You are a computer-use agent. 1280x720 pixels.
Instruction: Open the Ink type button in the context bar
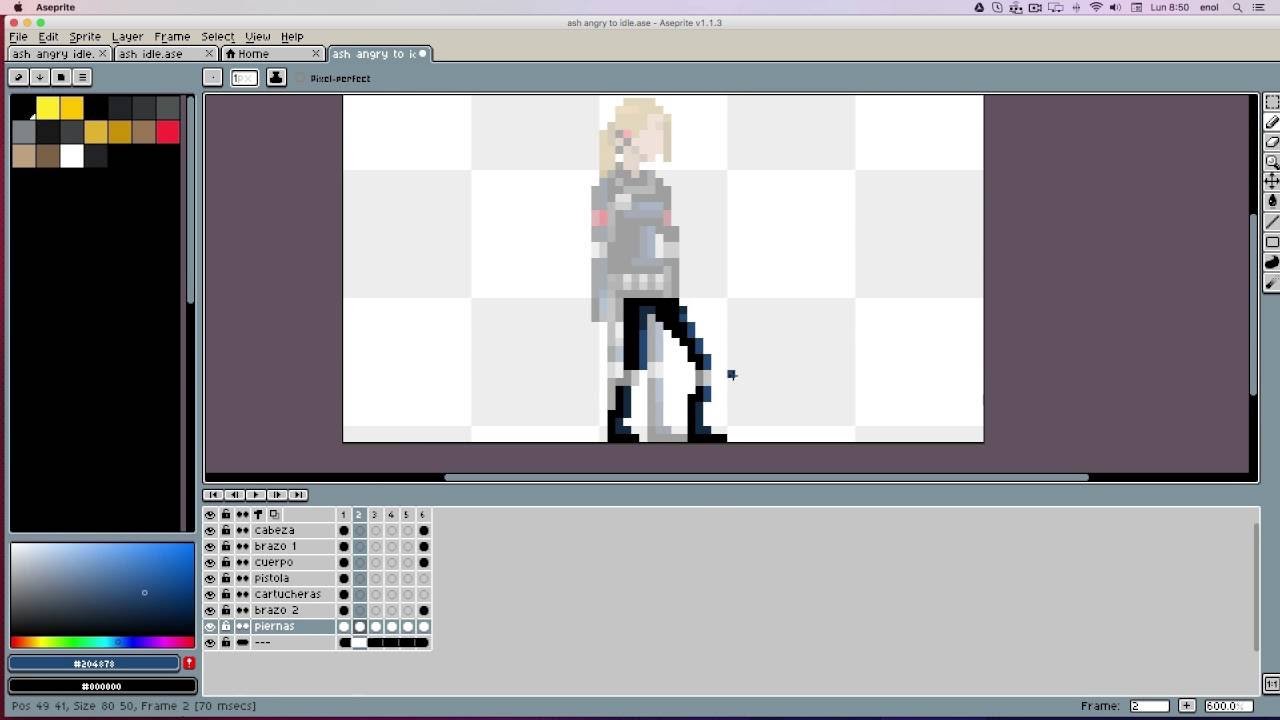(276, 77)
